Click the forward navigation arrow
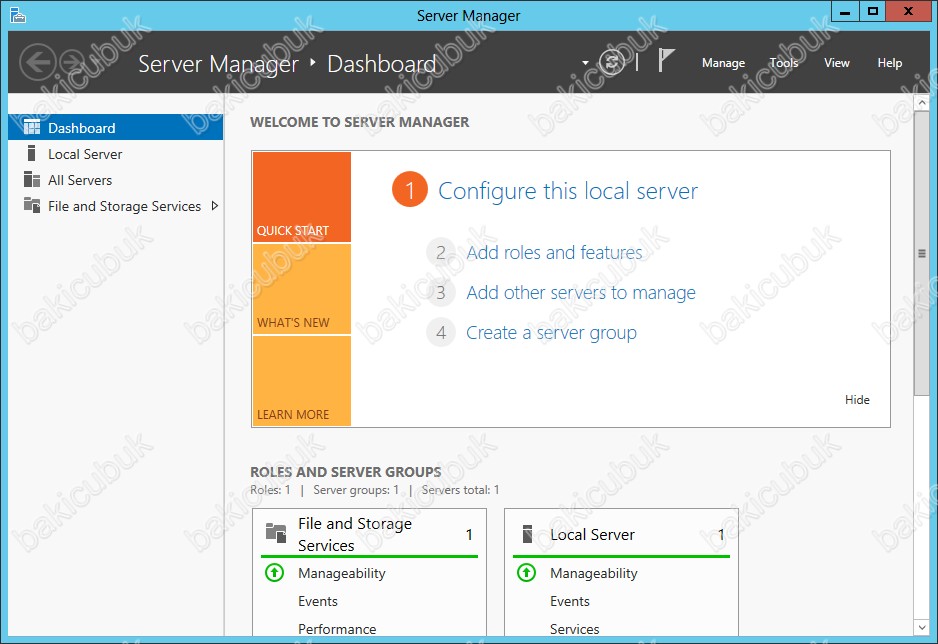The width and height of the screenshot is (938, 644). point(74,62)
